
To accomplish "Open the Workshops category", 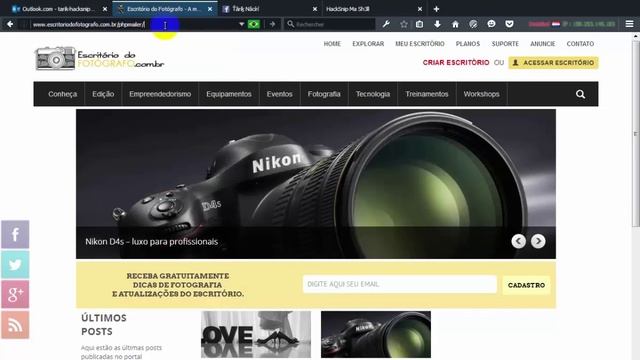I will point(481,94).
